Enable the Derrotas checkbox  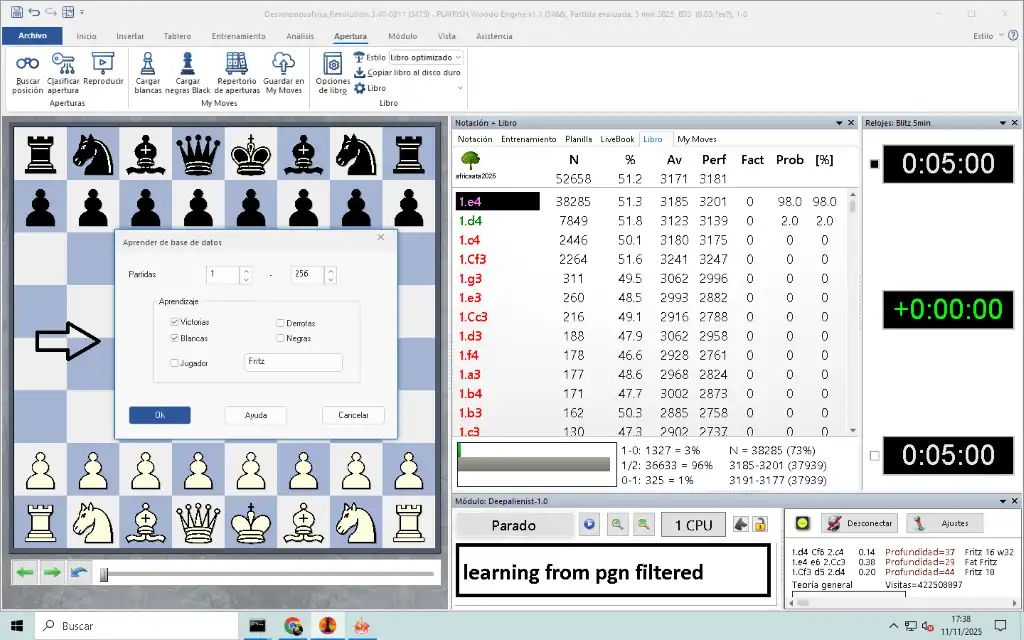click(x=280, y=323)
